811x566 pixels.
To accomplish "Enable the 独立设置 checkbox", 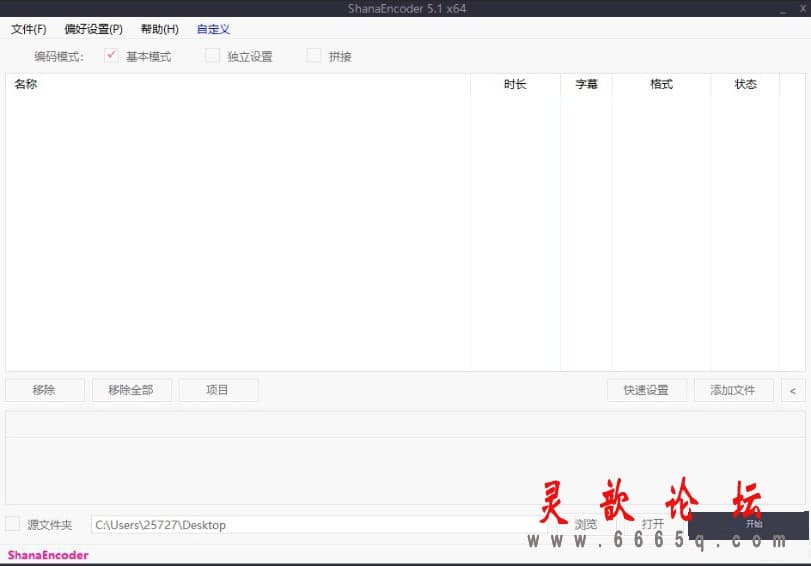I will pyautogui.click(x=212, y=55).
